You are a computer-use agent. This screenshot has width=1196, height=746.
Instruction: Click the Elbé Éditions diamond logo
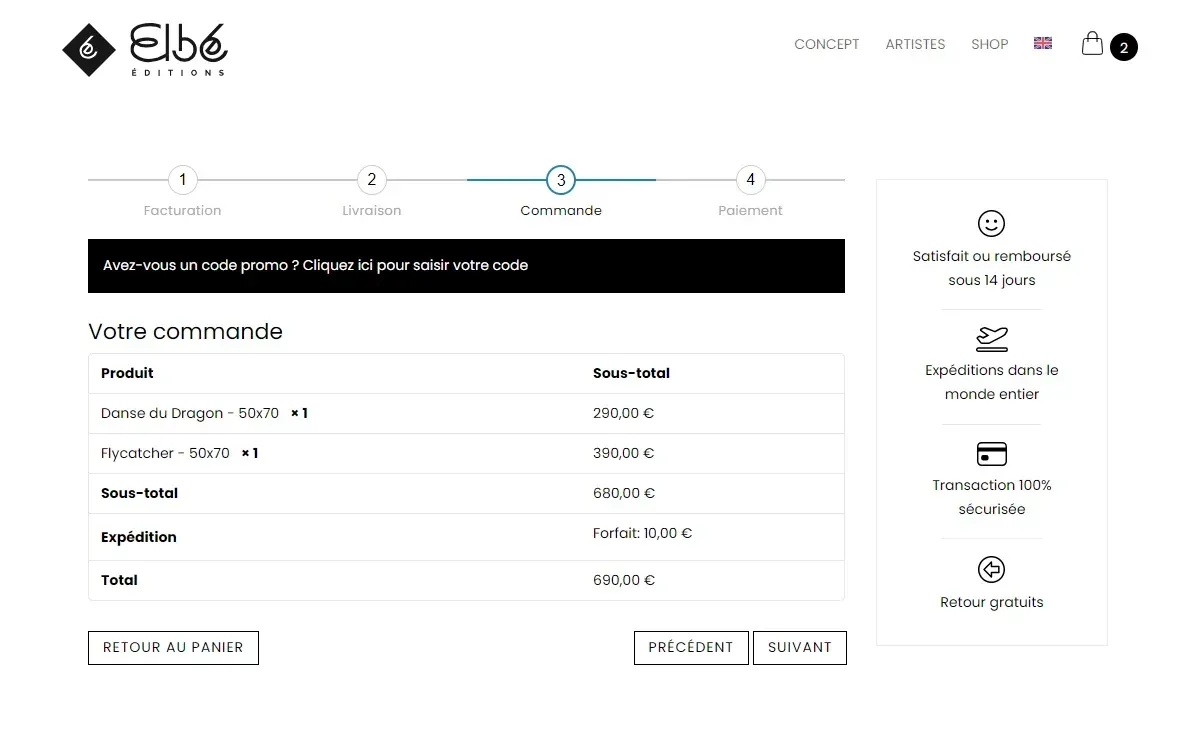(x=89, y=50)
